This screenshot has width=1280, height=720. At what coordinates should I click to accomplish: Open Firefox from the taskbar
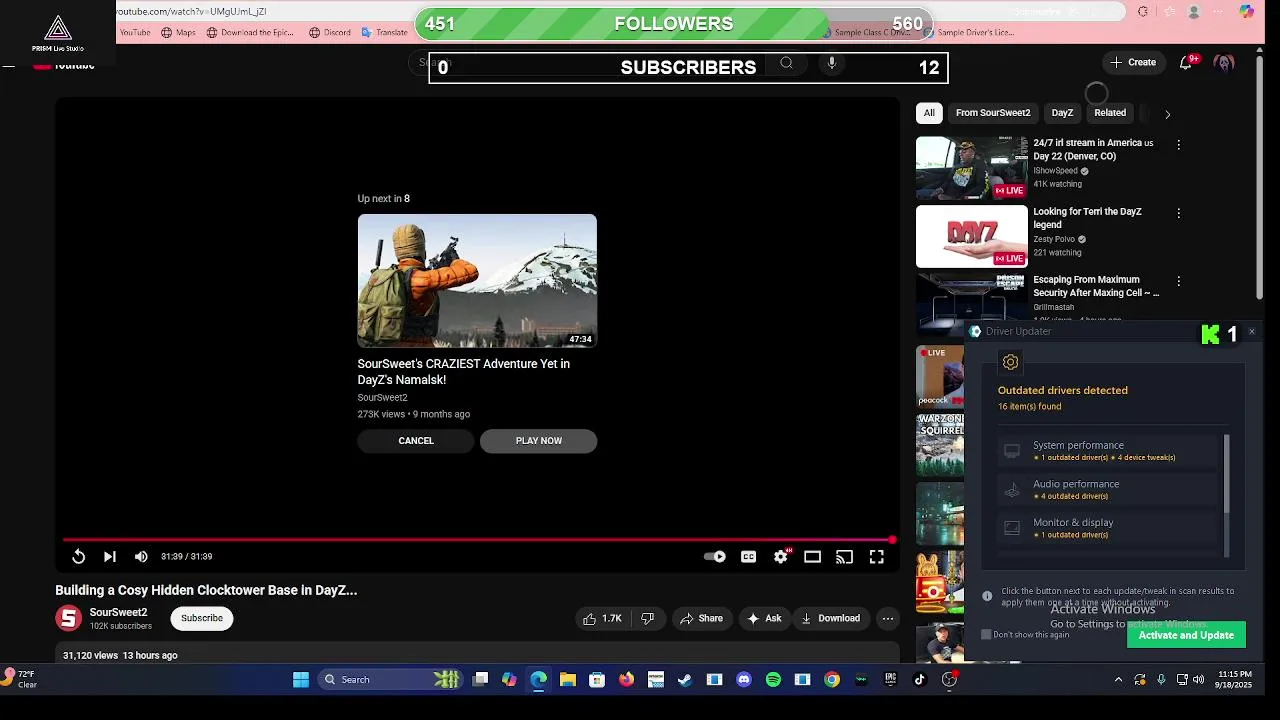[x=626, y=680]
